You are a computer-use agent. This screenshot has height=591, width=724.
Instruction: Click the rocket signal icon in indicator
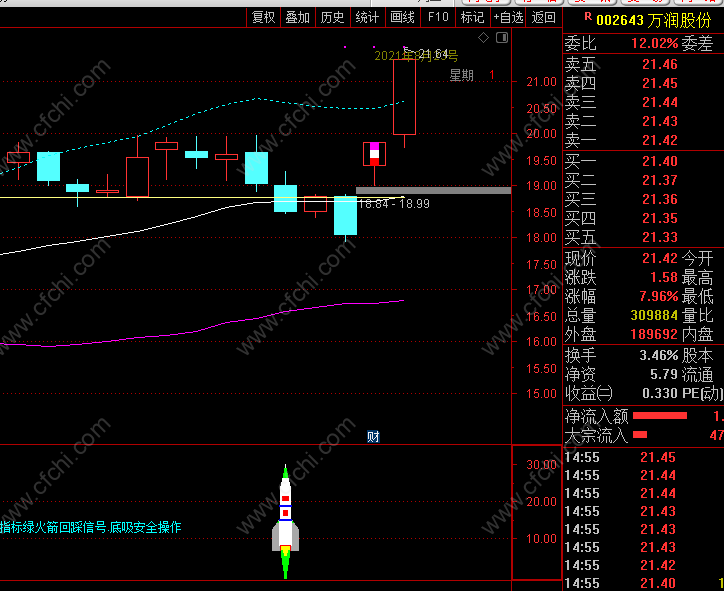(285, 522)
